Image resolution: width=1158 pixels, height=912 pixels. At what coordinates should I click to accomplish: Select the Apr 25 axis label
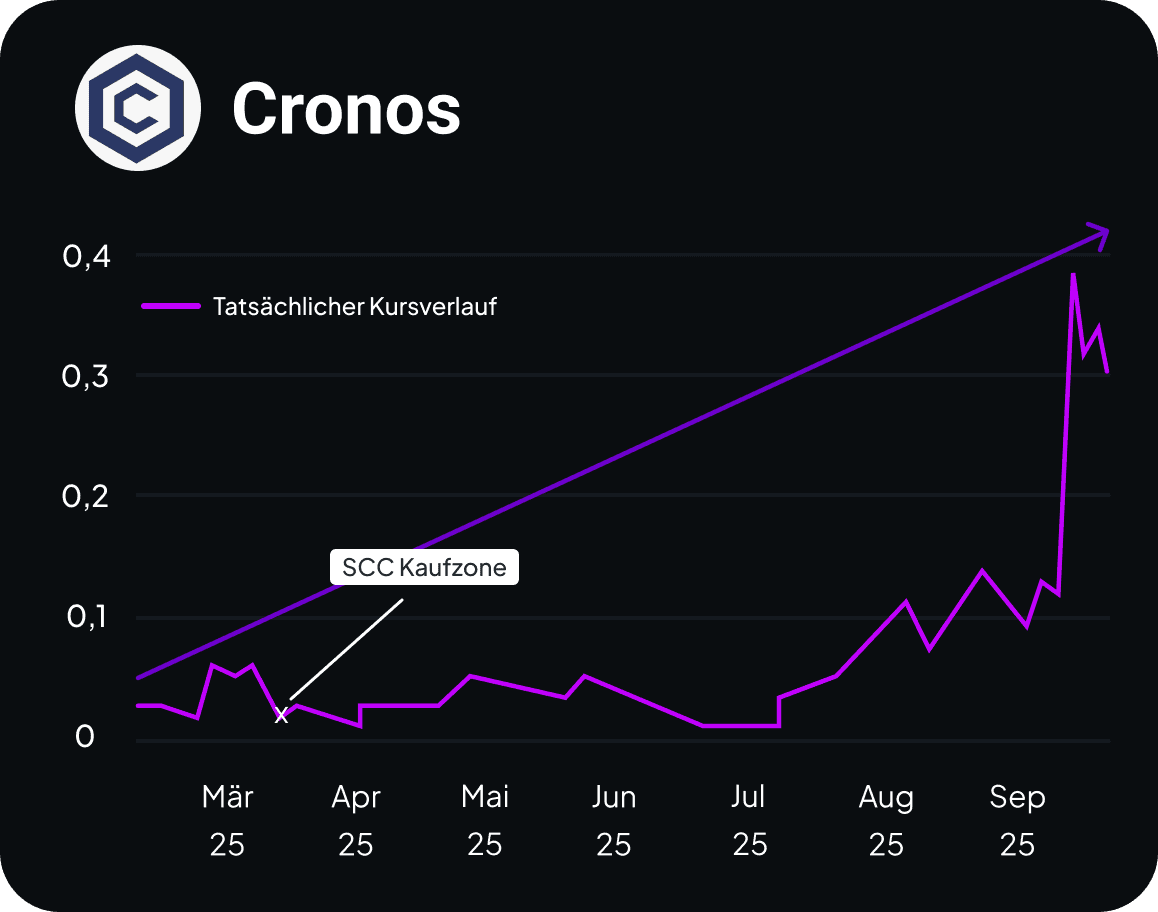click(356, 820)
